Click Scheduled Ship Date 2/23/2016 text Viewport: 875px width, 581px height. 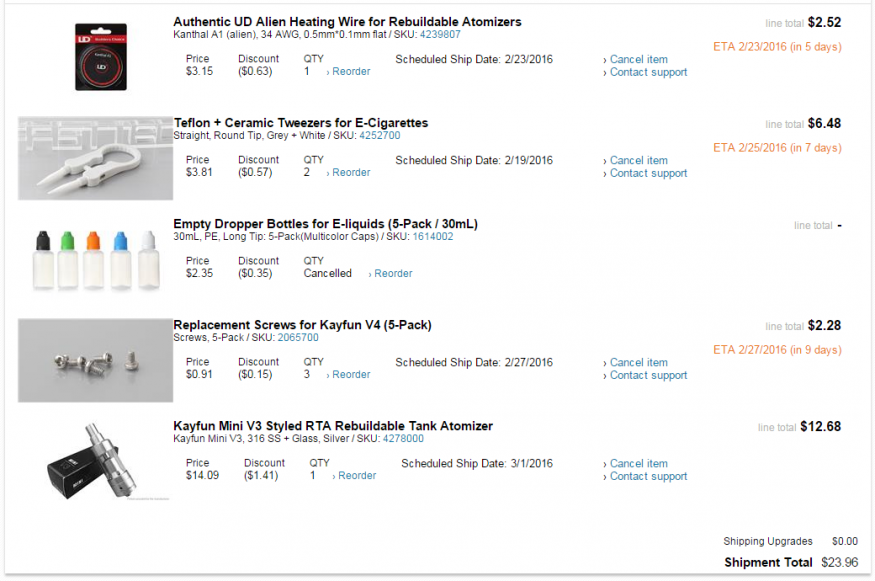(x=474, y=59)
